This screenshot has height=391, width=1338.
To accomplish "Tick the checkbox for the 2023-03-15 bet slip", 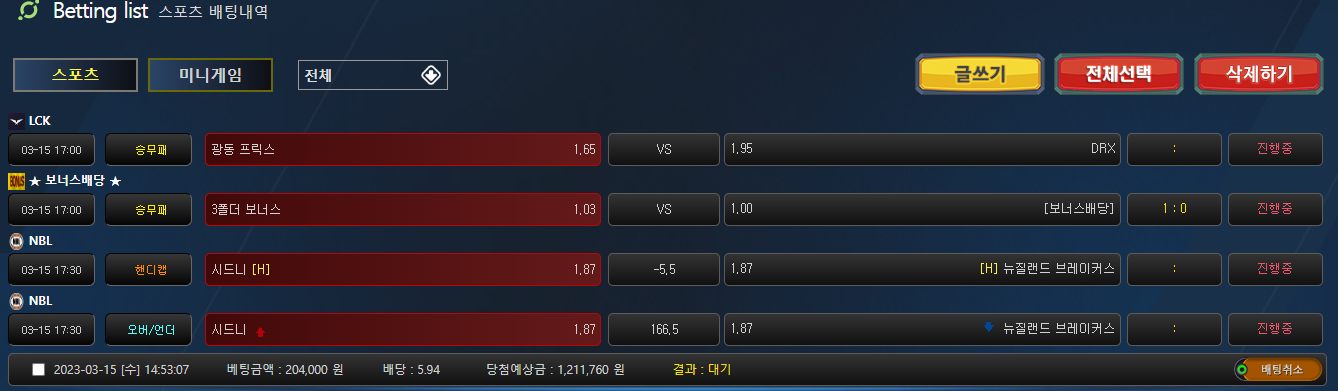I will coord(38,370).
